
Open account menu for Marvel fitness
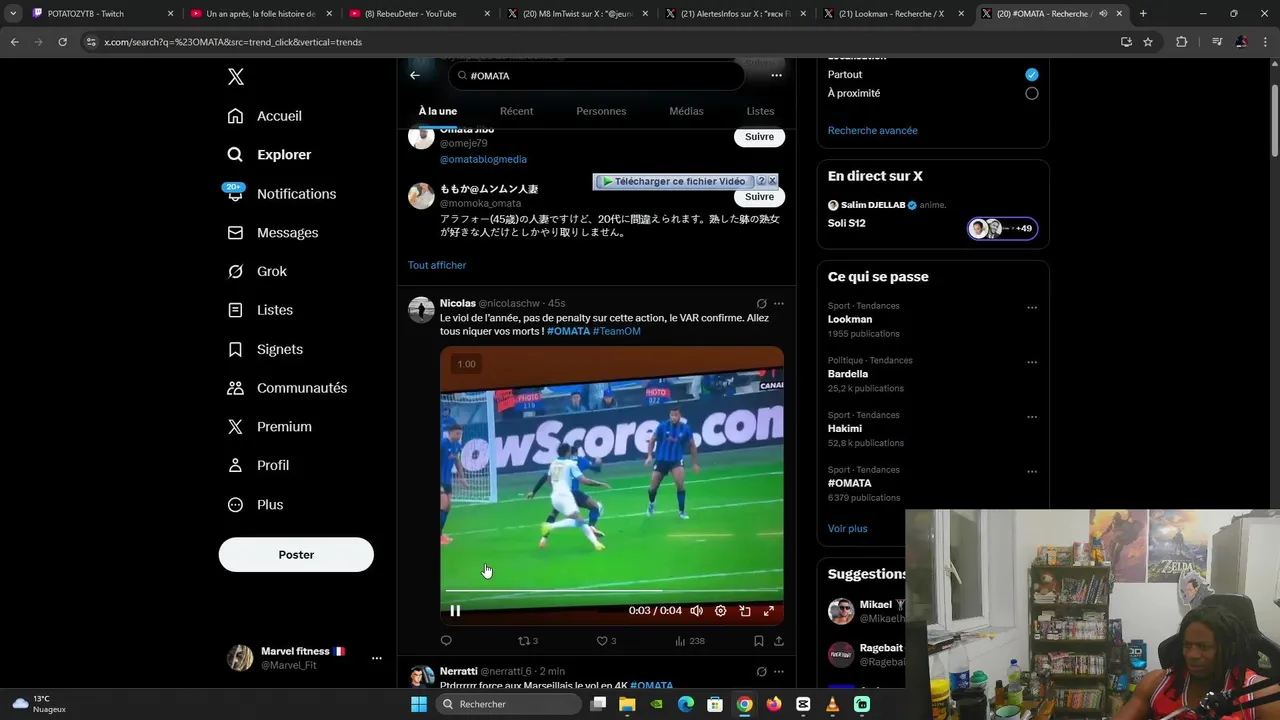(376, 659)
